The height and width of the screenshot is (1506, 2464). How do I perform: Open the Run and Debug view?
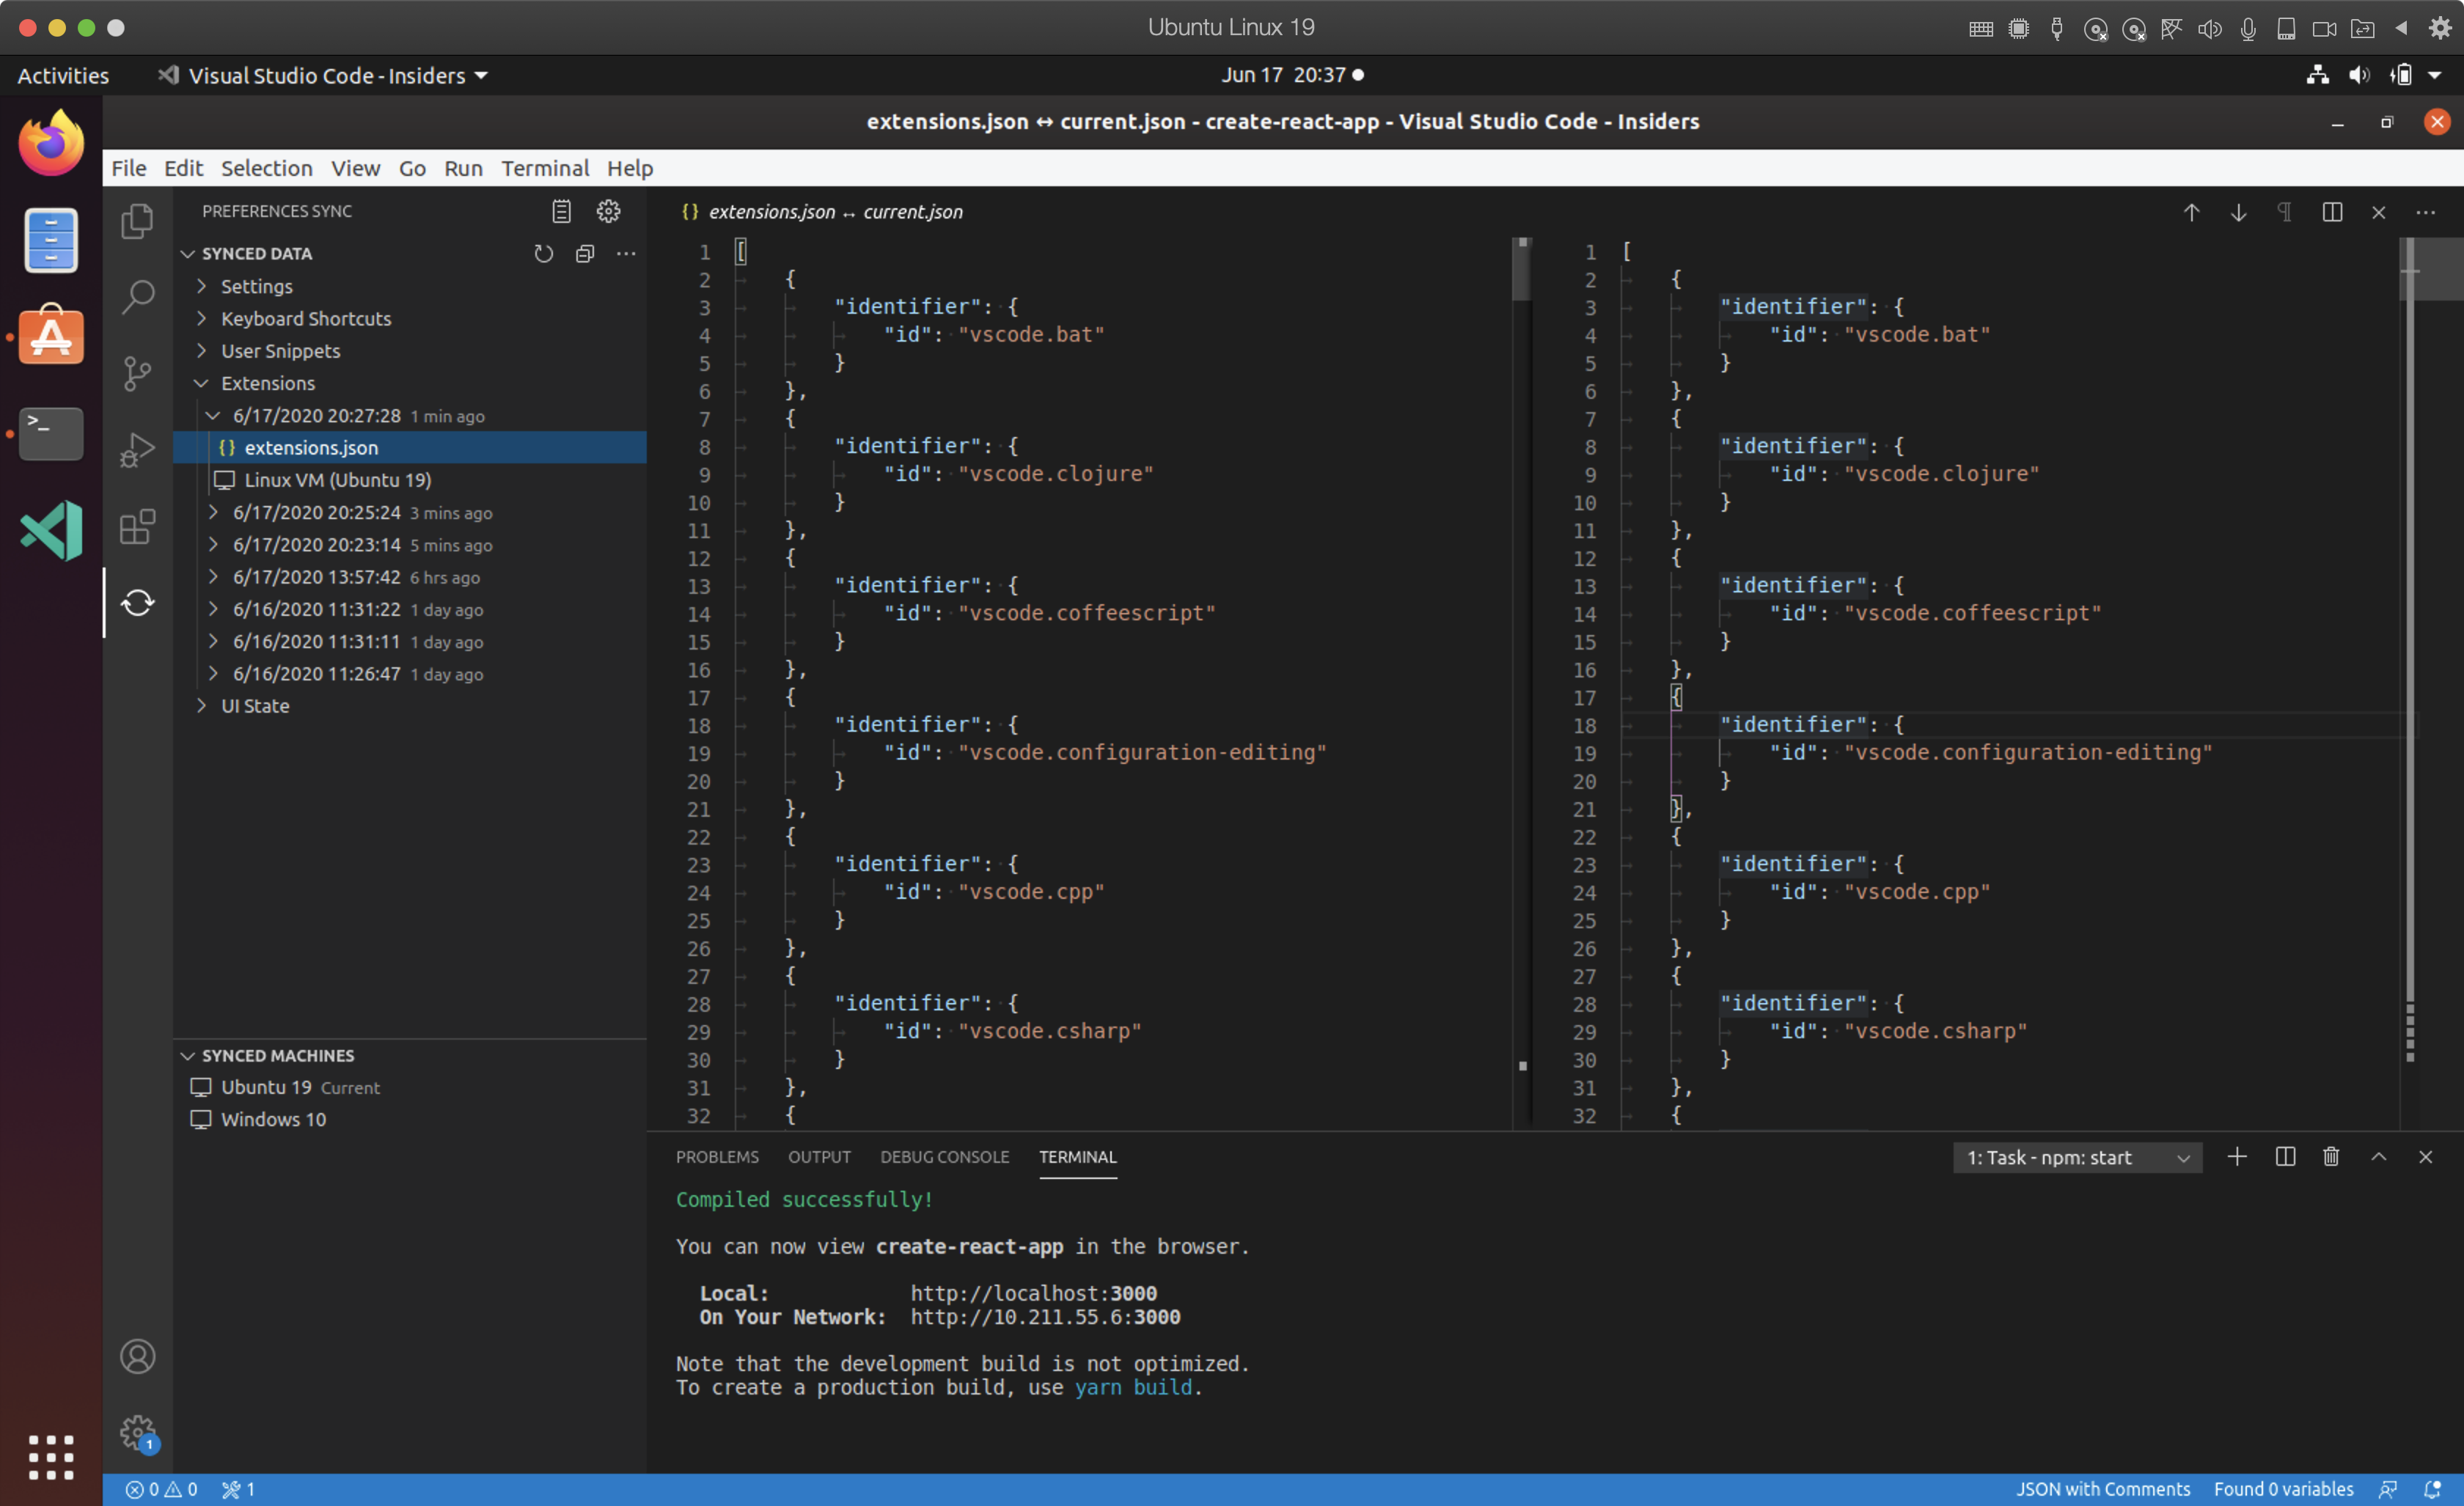[137, 450]
